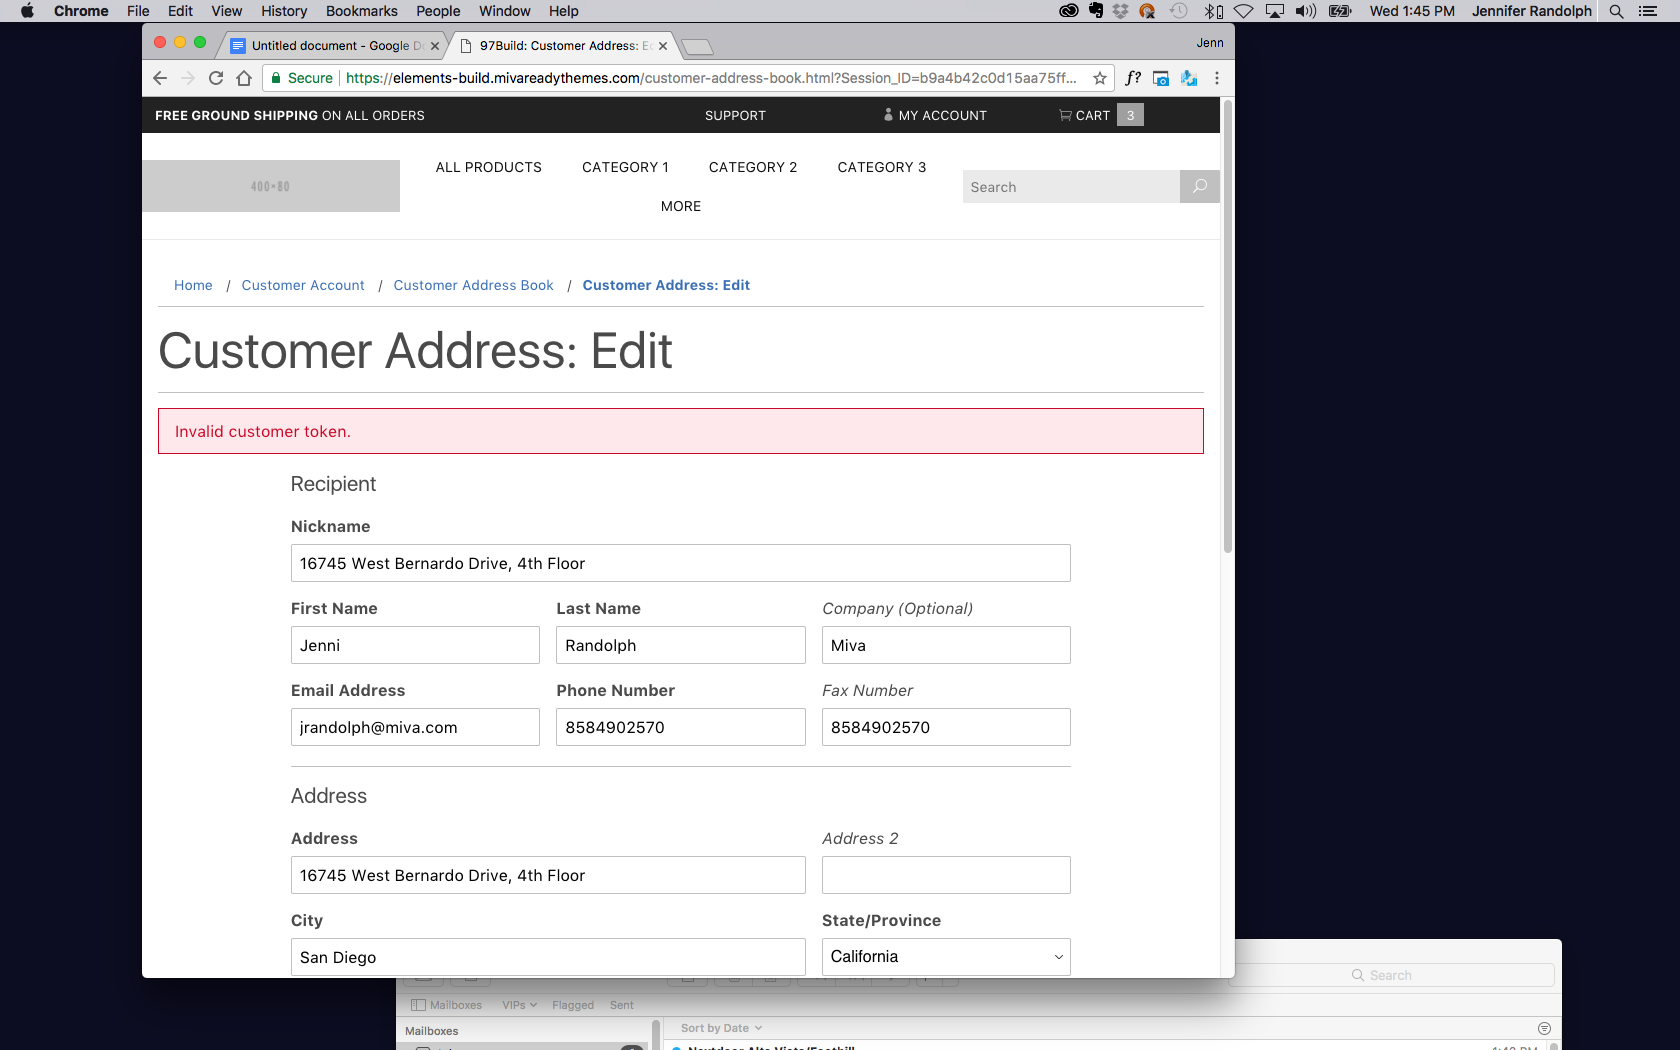Click the browser forward arrow
The width and height of the screenshot is (1680, 1050).
(188, 78)
